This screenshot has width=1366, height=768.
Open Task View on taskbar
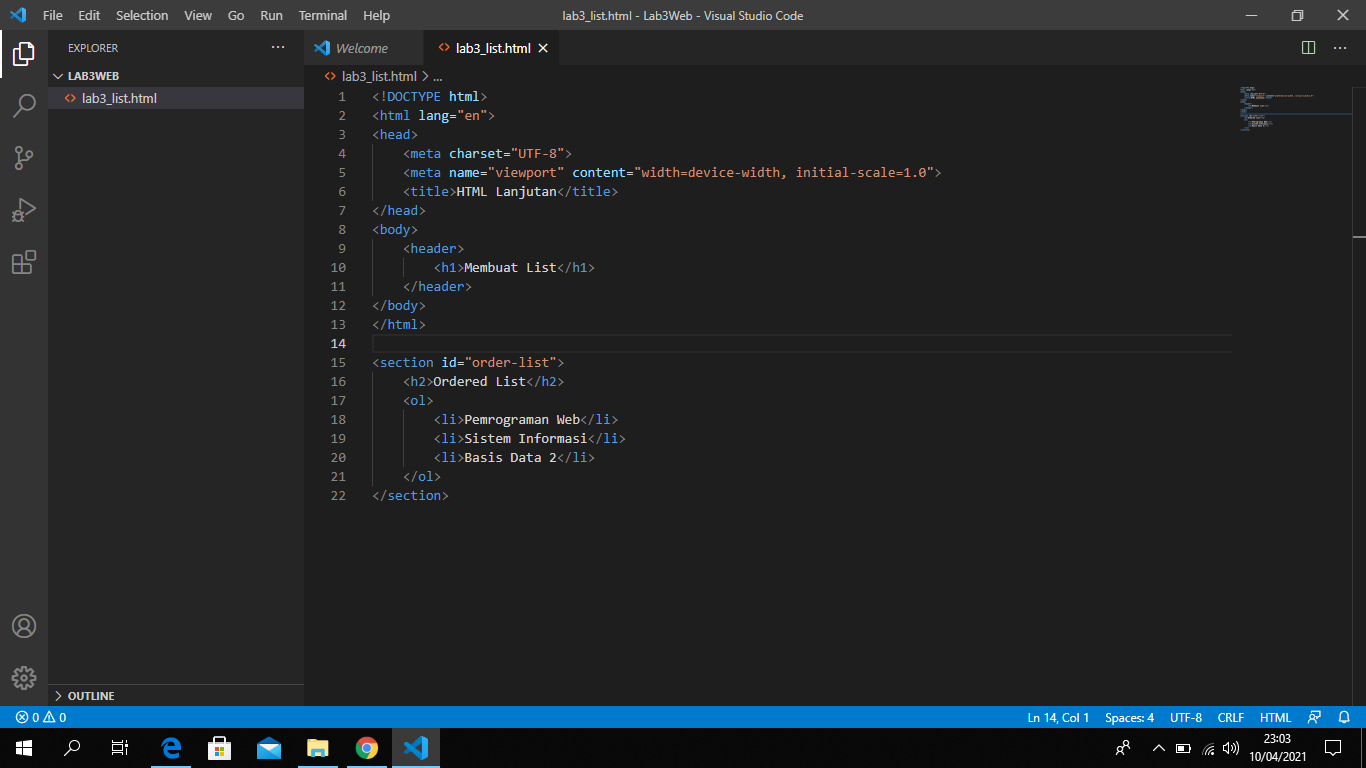(120, 748)
